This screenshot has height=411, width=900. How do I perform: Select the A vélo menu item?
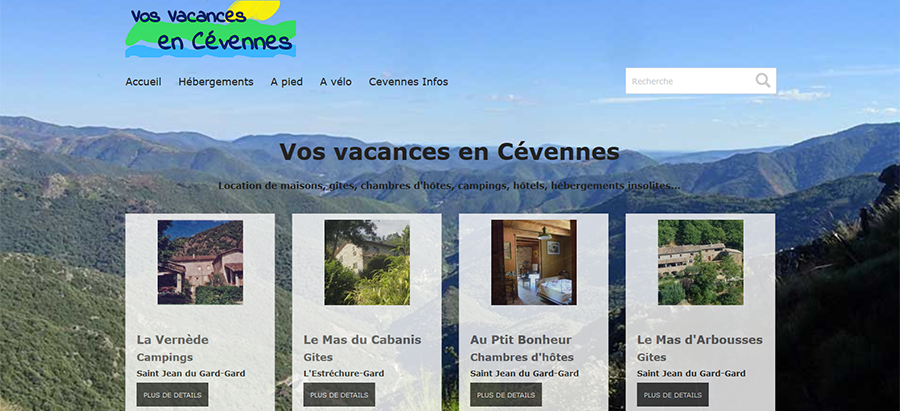tap(336, 82)
